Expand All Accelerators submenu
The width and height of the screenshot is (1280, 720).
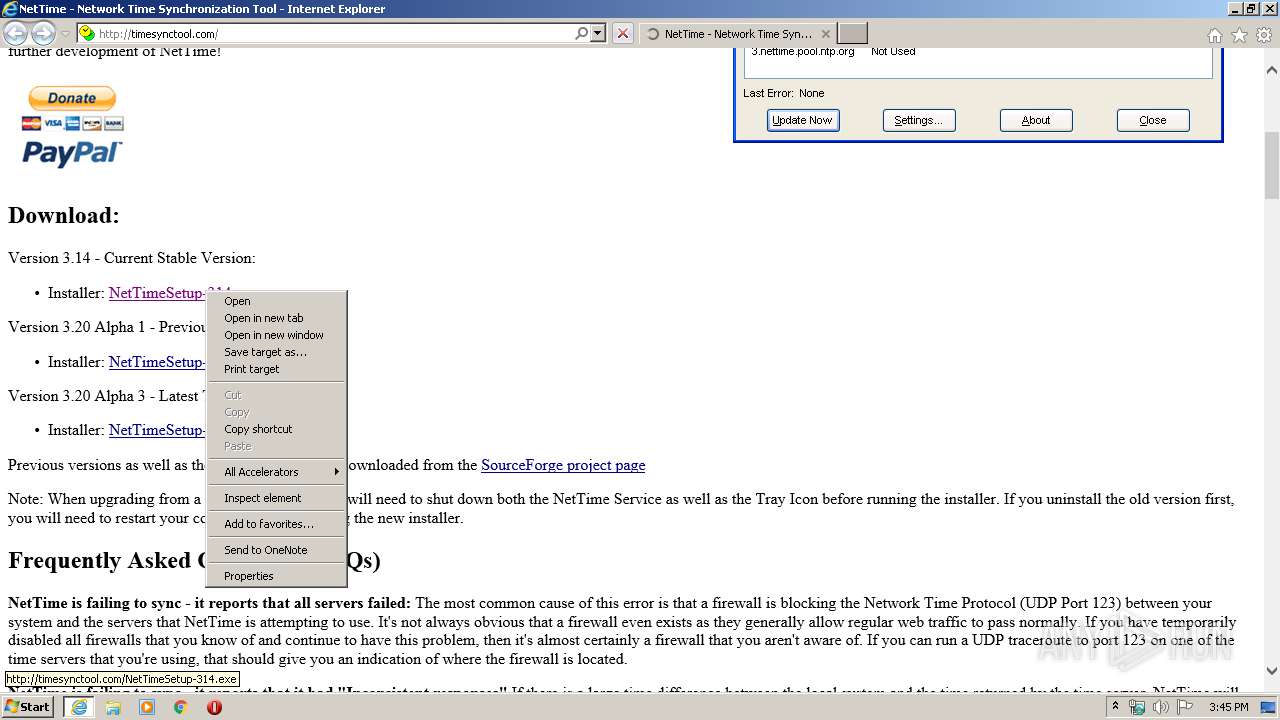coord(276,472)
